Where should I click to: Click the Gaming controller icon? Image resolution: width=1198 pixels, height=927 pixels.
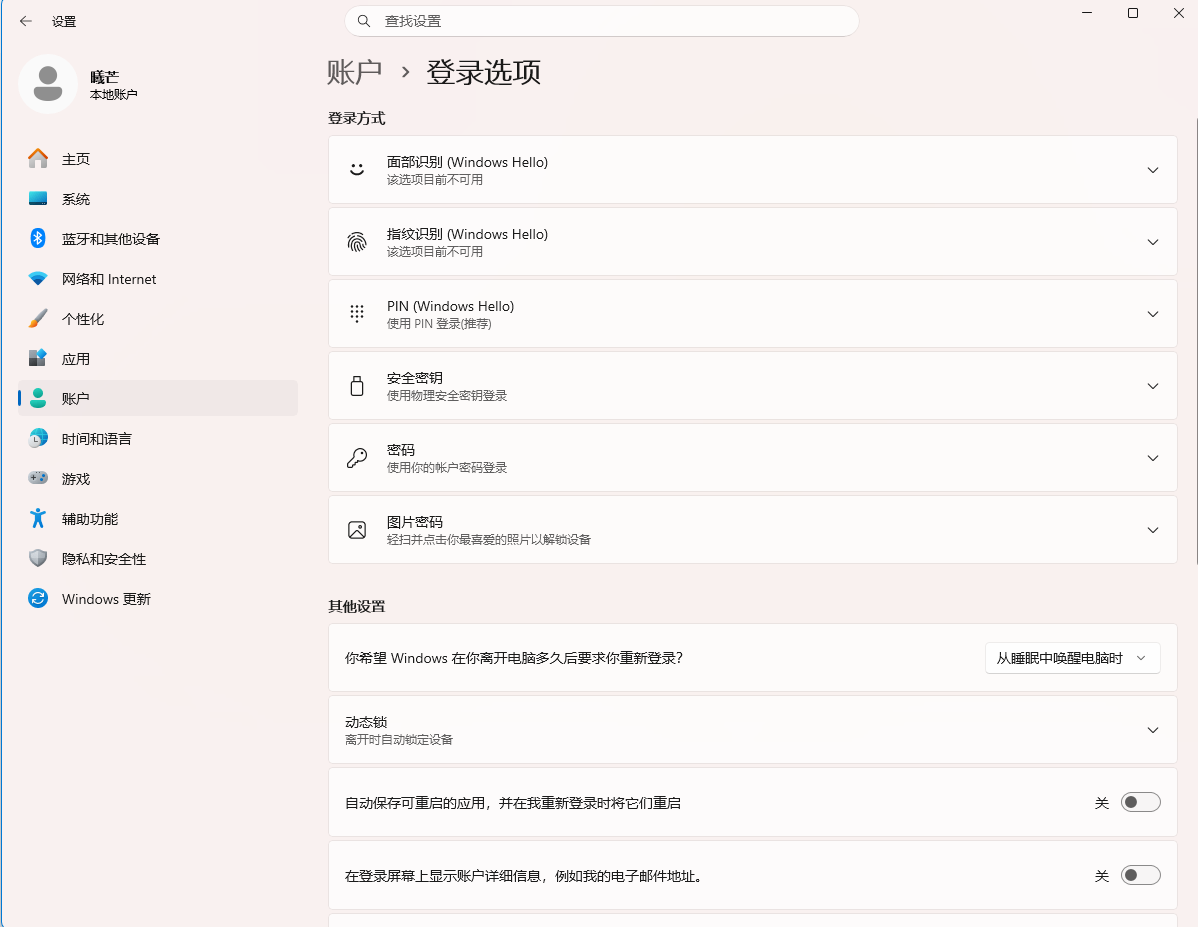click(38, 478)
